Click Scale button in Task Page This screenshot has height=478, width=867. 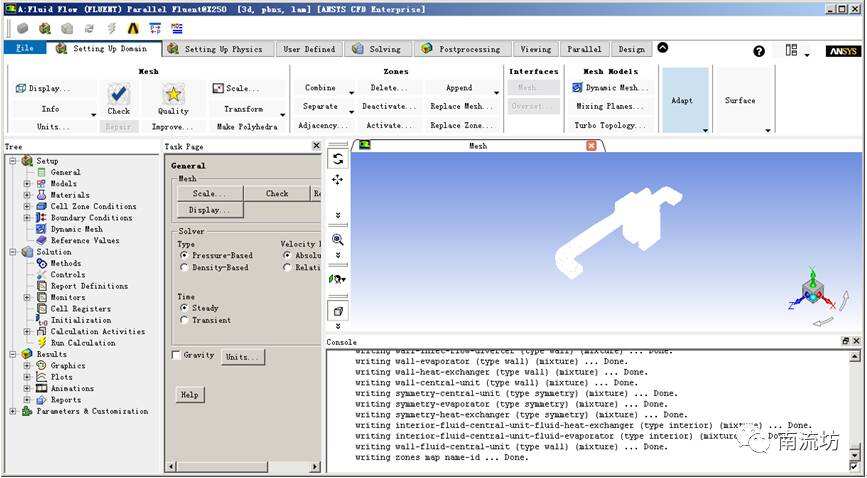210,194
